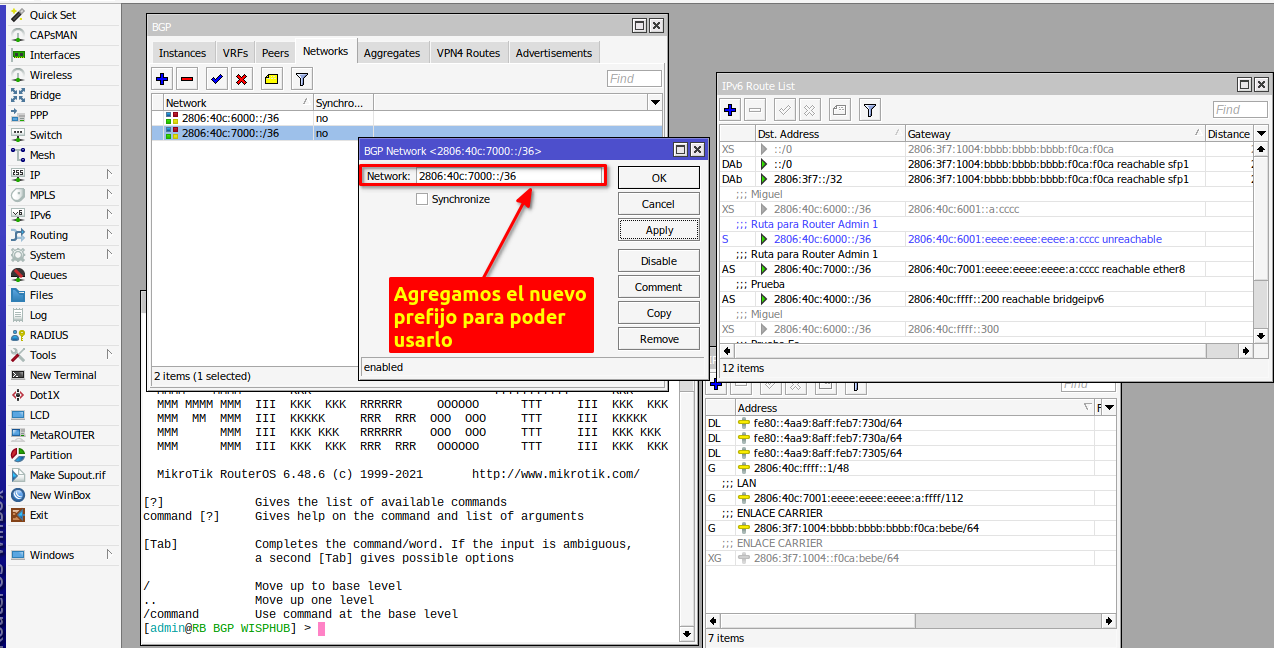Image resolution: width=1274 pixels, height=648 pixels.
Task: Click the blue checkmark enable icon in BGP toolbar
Action: pos(216,79)
